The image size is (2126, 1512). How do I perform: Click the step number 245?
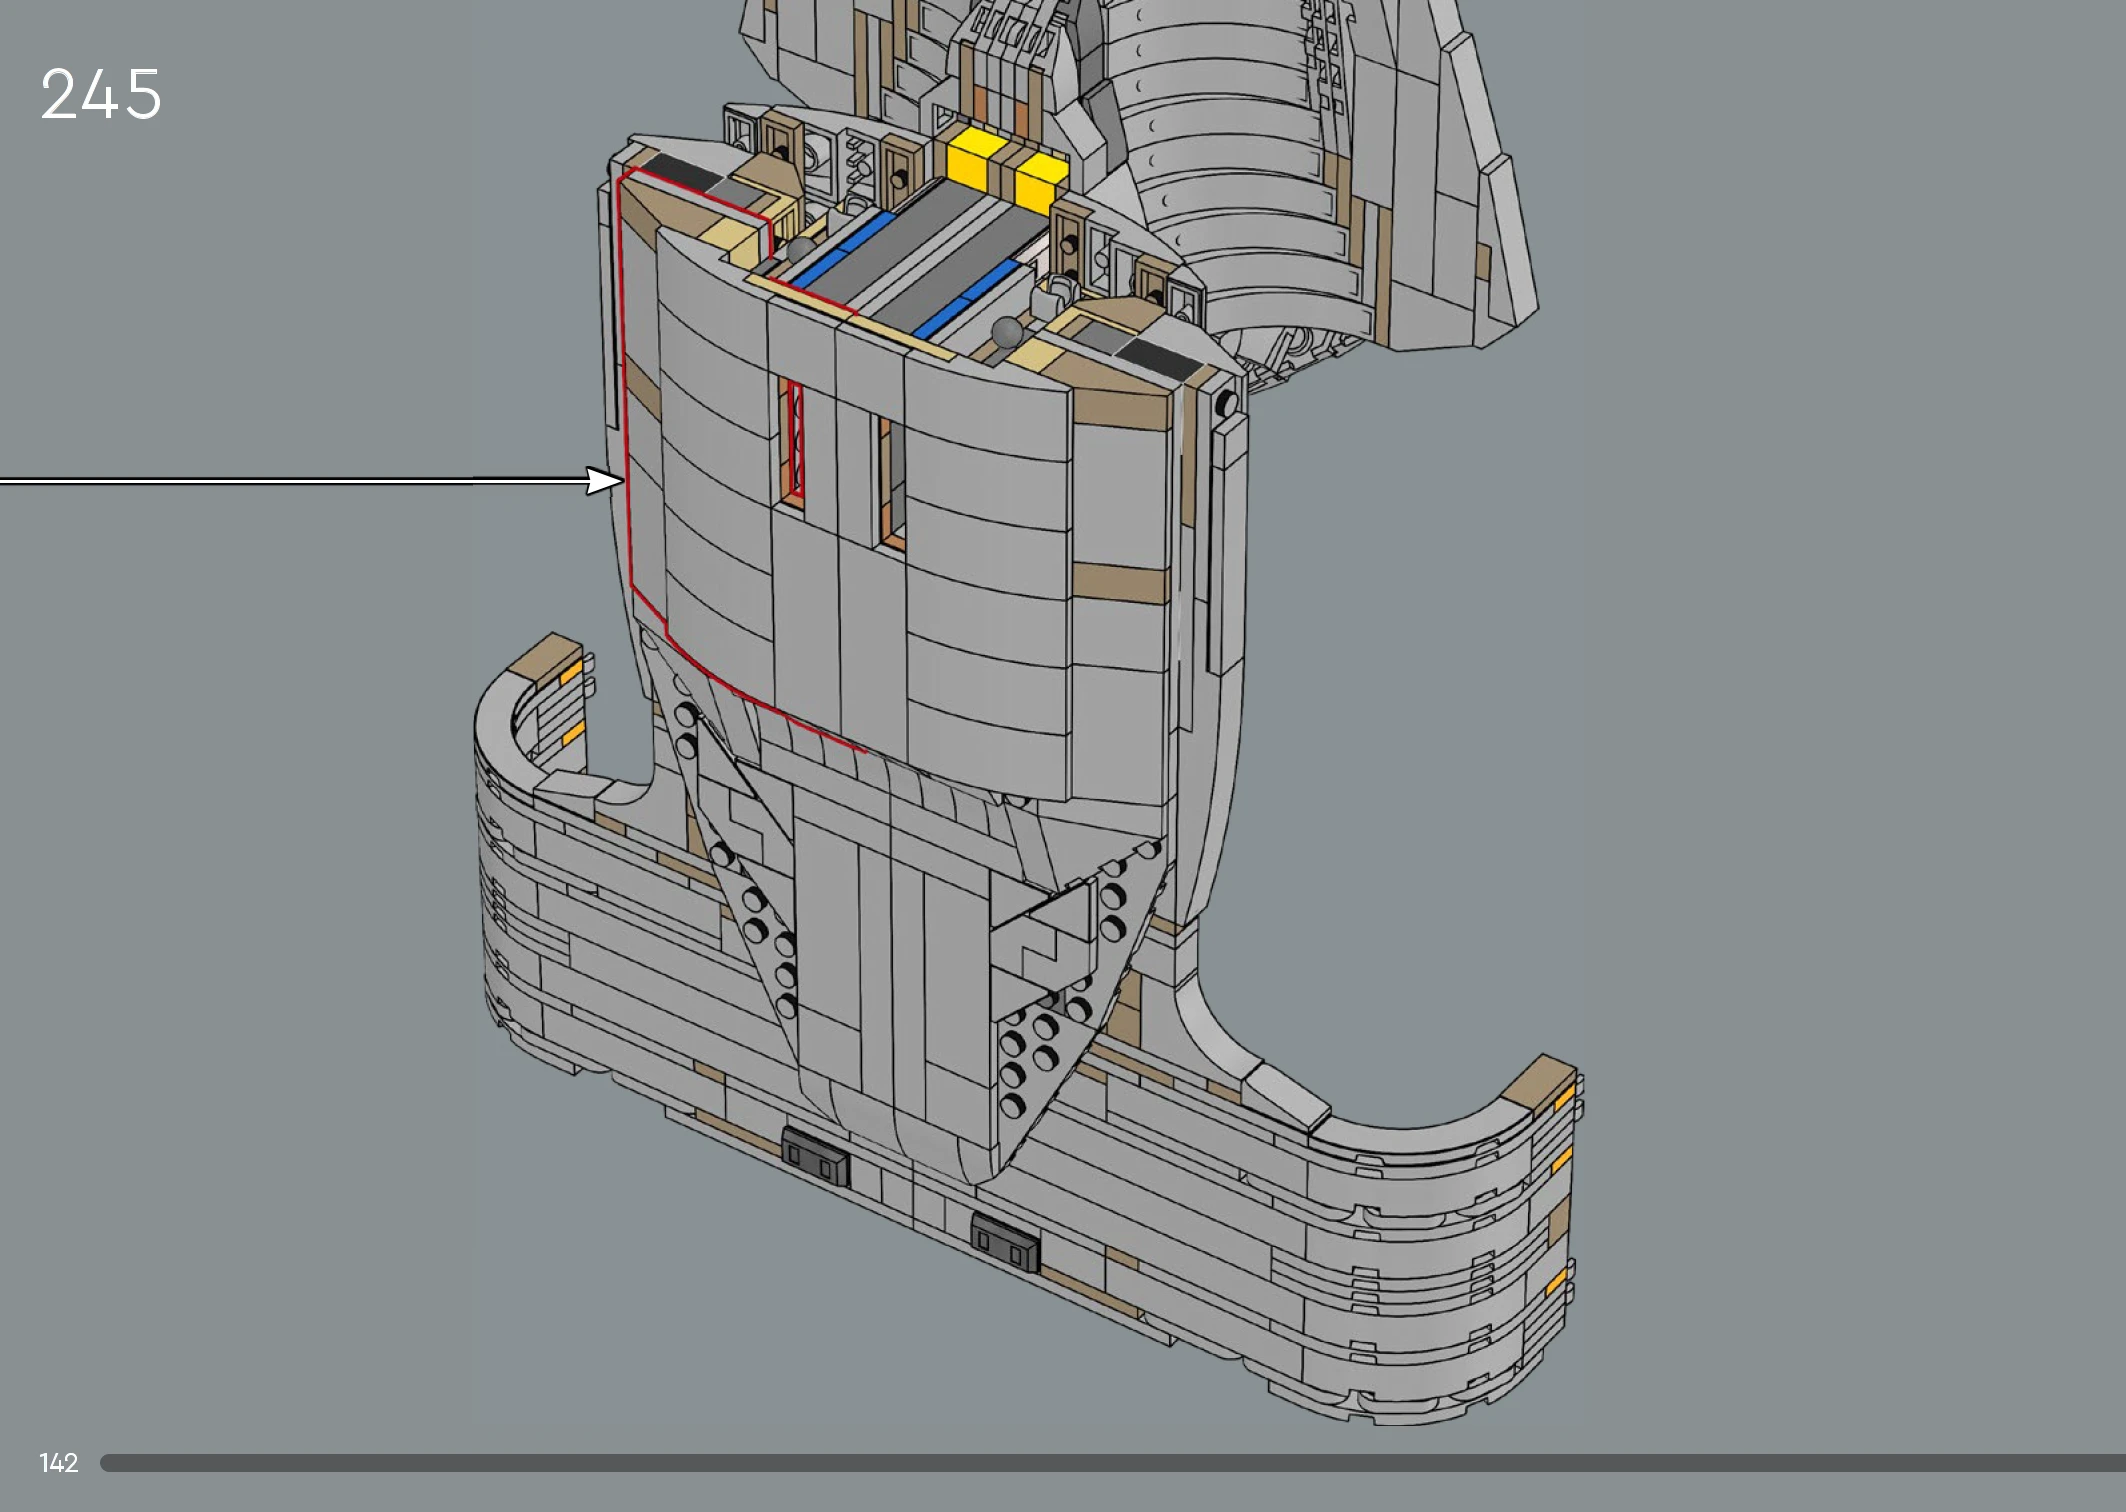pyautogui.click(x=100, y=95)
